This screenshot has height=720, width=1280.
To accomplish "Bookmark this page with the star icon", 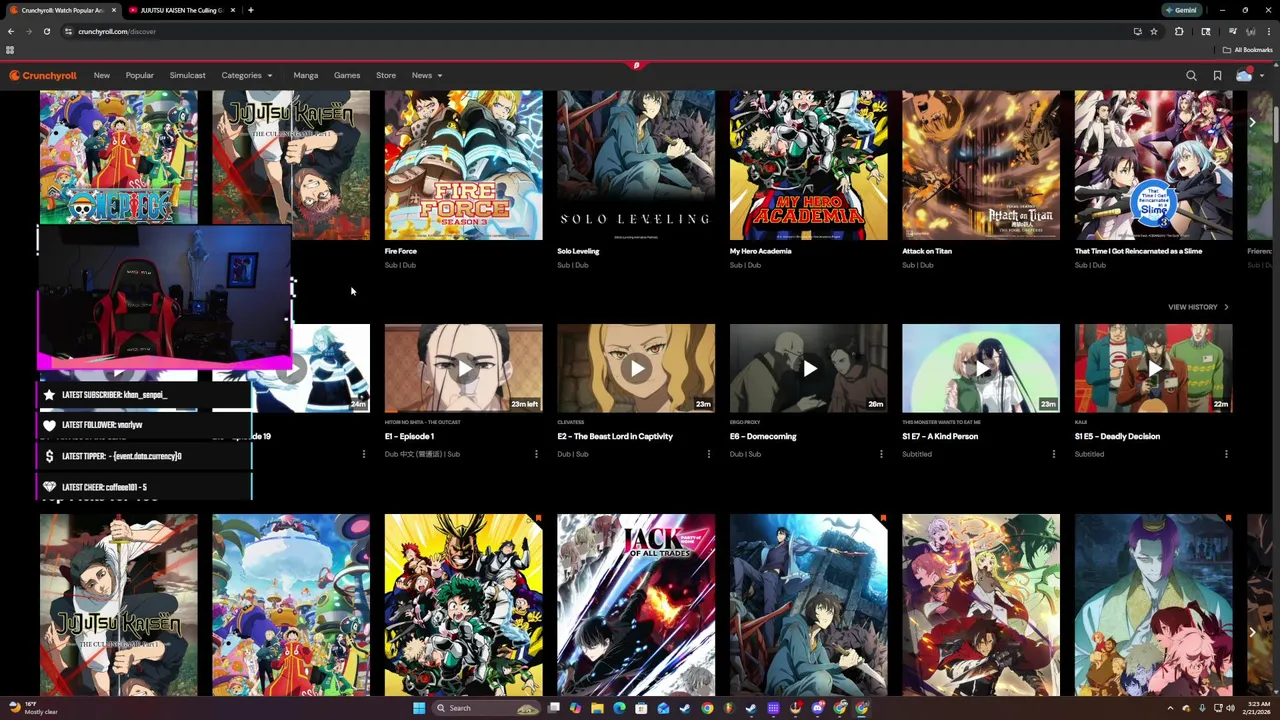I will 1154,31.
